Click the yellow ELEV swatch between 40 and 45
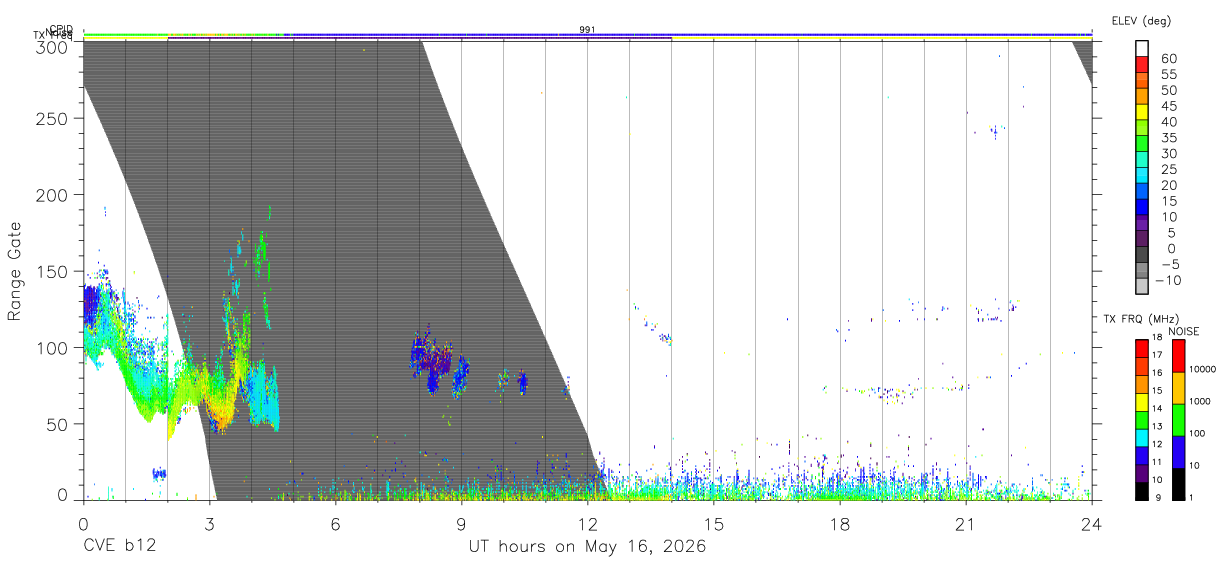Image resolution: width=1228 pixels, height=567 pixels. pyautogui.click(x=1142, y=113)
